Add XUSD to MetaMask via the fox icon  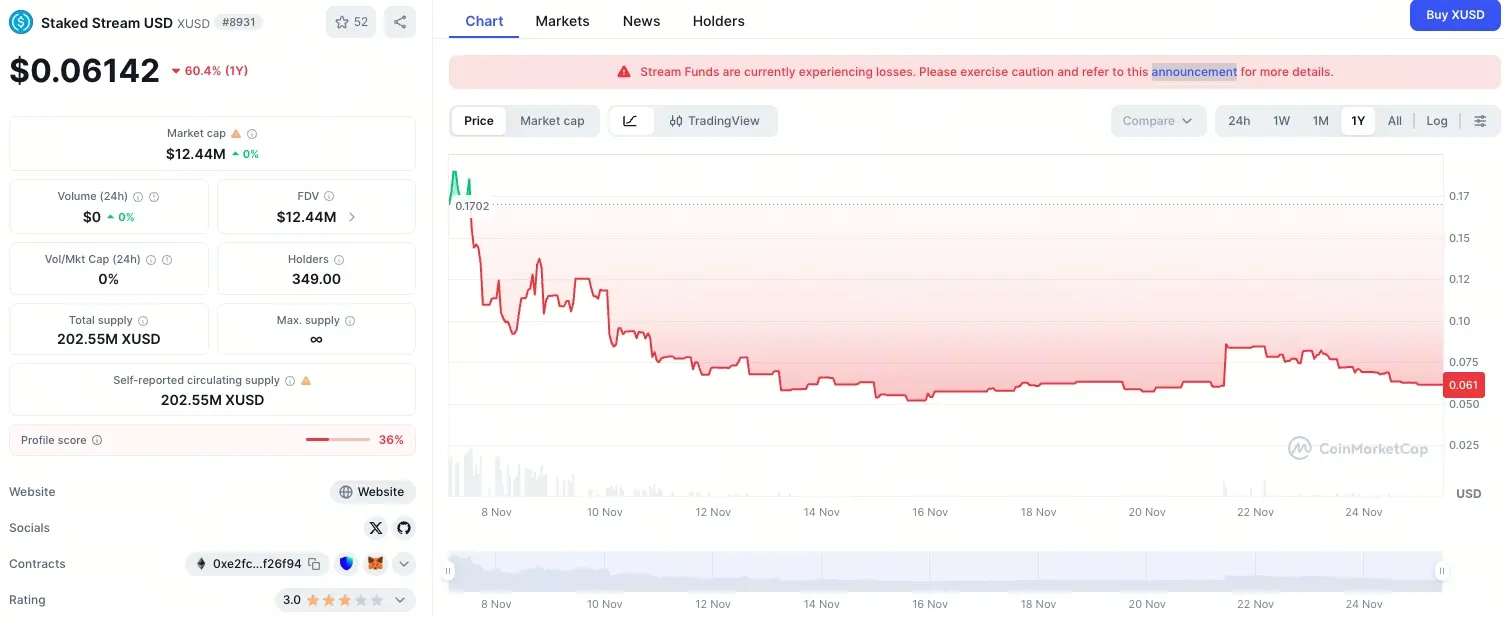pos(375,563)
